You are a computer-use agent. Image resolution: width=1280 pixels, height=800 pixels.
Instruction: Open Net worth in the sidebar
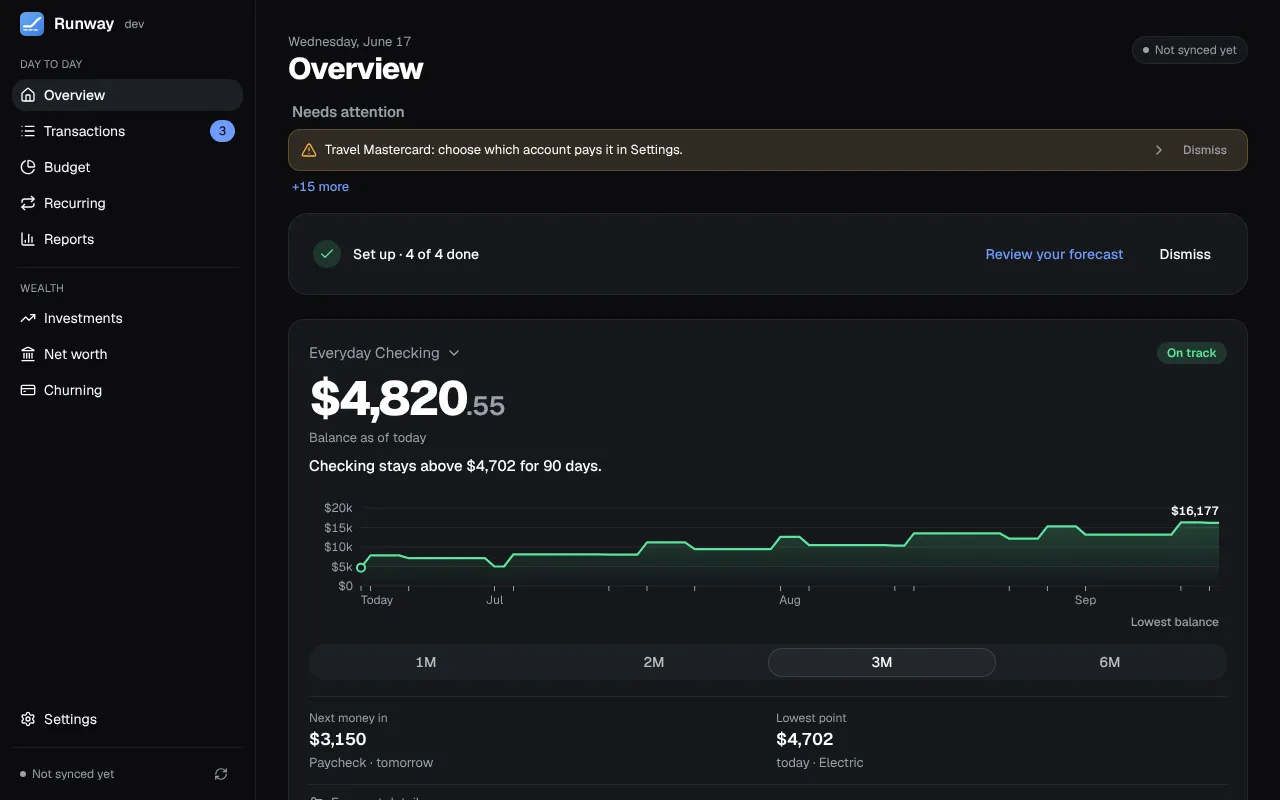127,354
